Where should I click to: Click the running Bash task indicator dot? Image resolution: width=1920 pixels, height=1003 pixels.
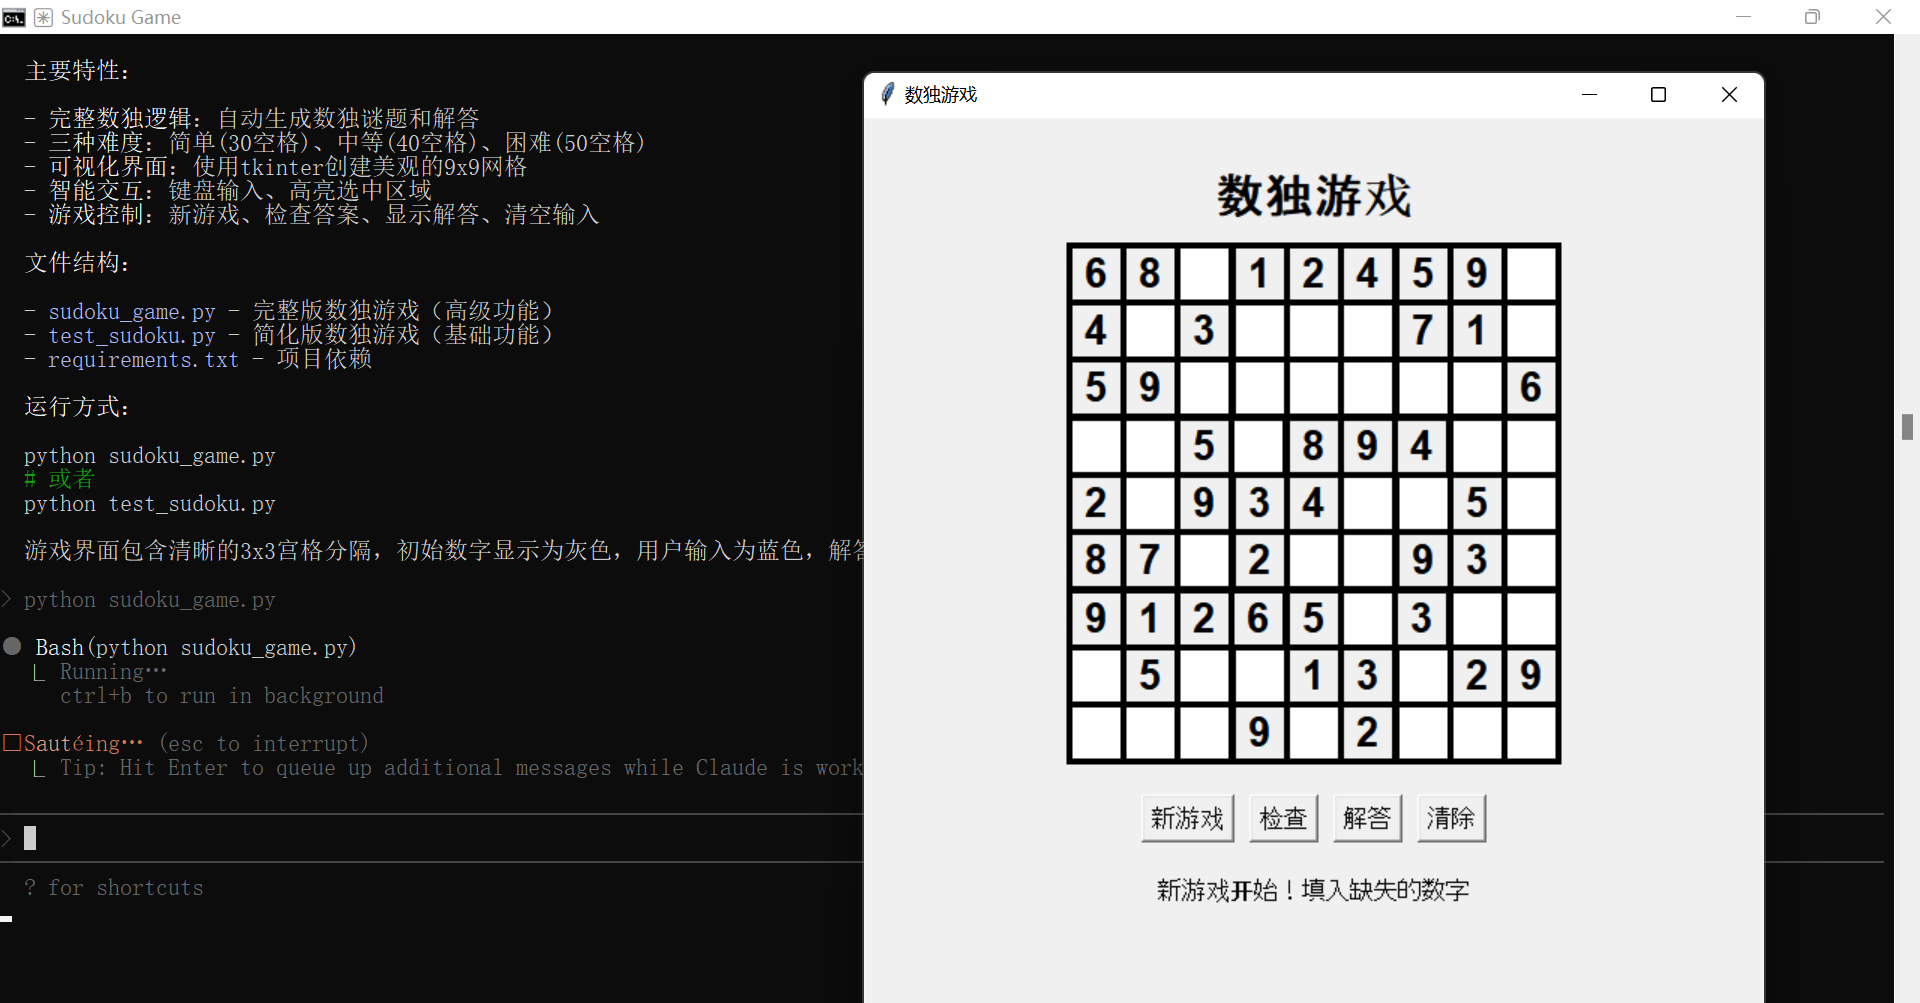click(x=12, y=645)
